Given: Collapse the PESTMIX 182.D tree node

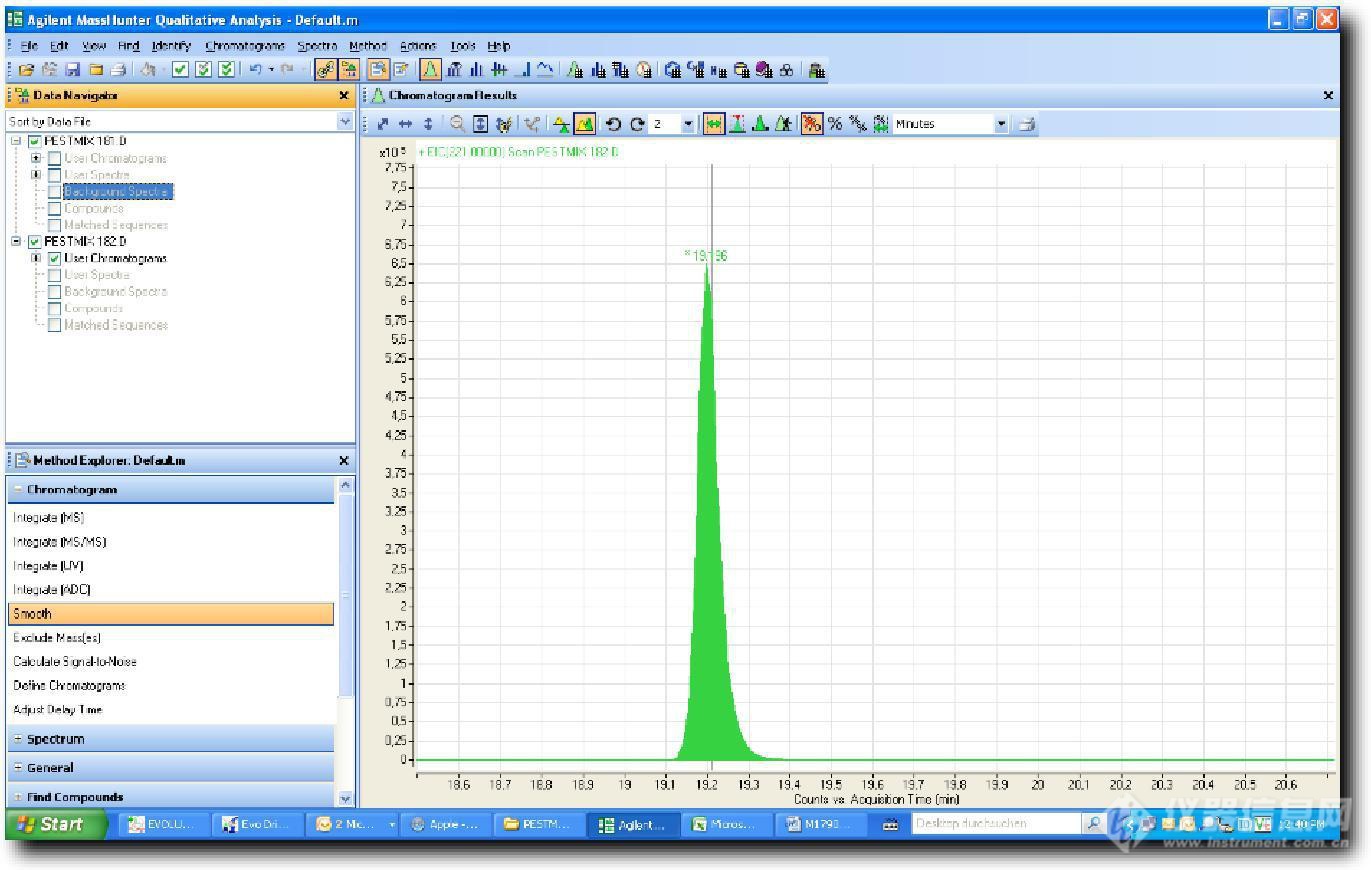Looking at the screenshot, I should pos(16,241).
